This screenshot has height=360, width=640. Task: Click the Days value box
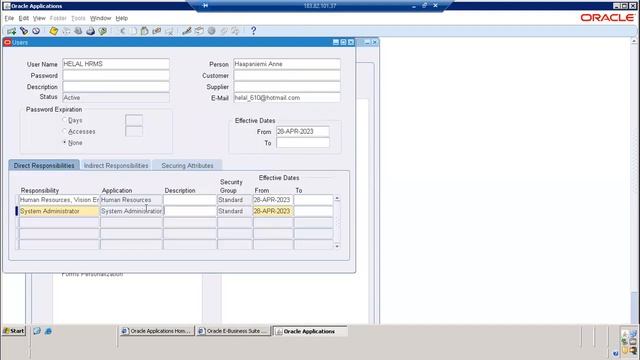[134, 120]
